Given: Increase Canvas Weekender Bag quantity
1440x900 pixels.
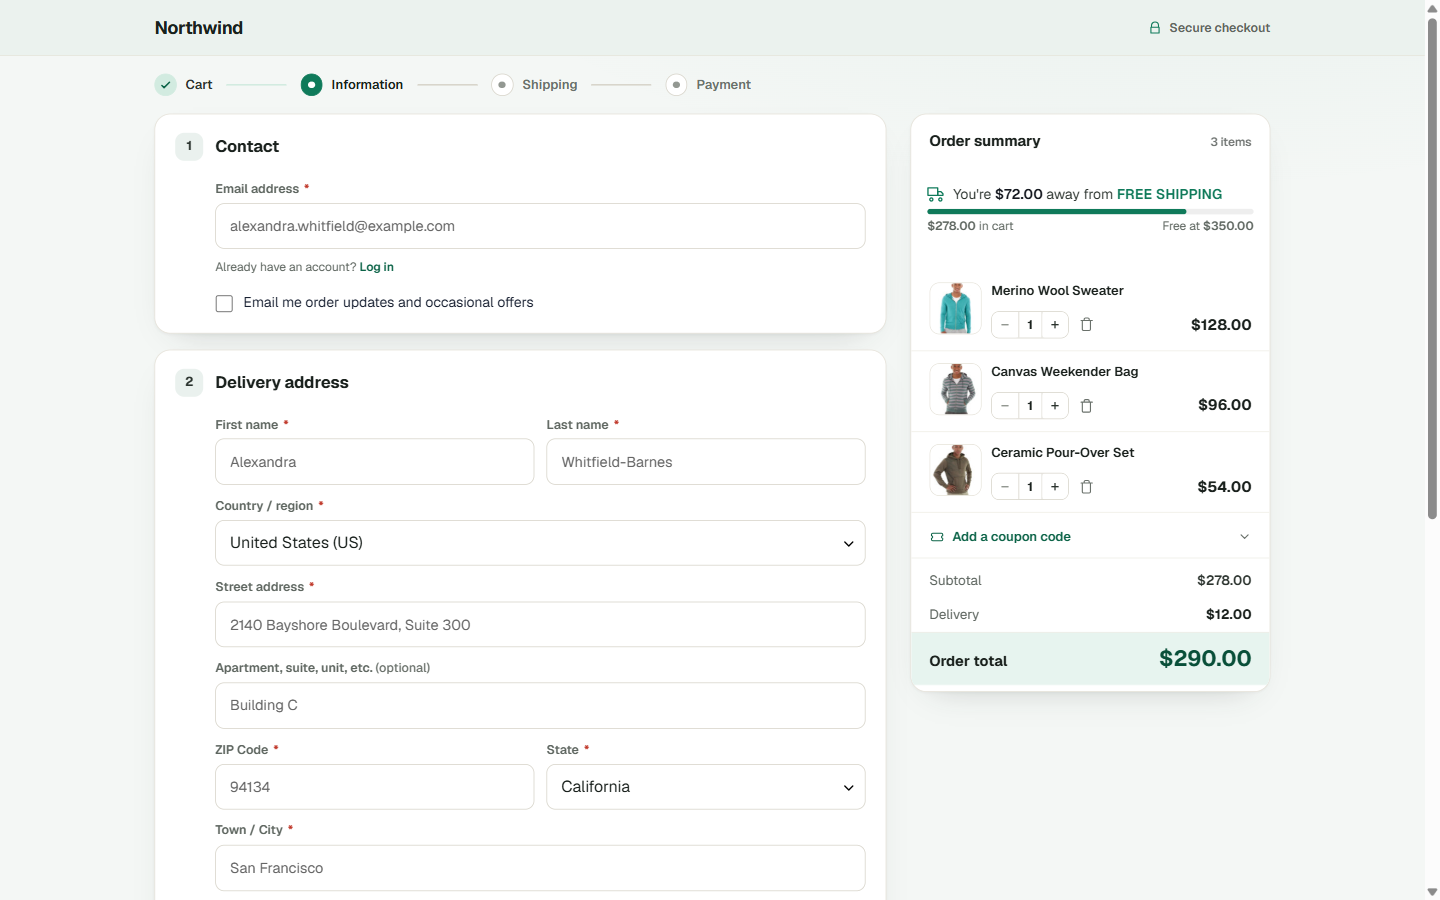Looking at the screenshot, I should (x=1055, y=406).
